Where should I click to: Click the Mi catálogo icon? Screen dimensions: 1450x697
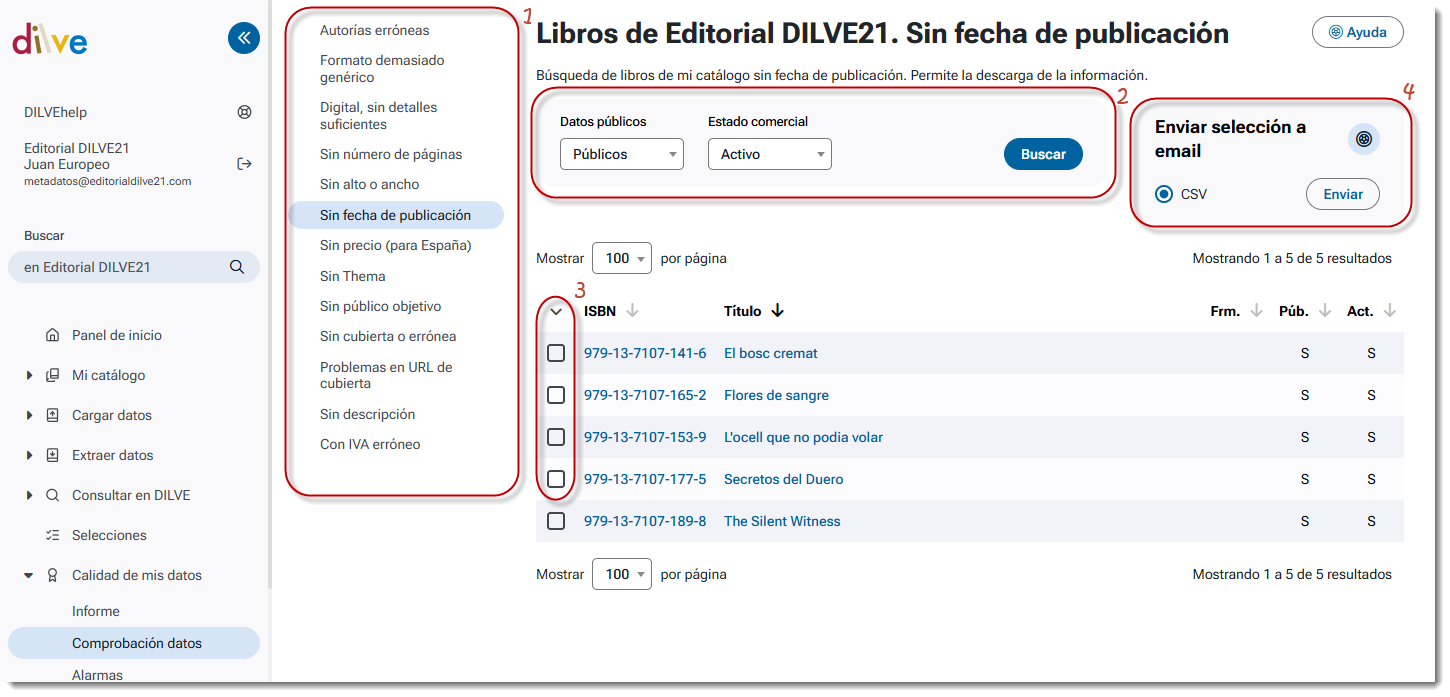pos(53,375)
